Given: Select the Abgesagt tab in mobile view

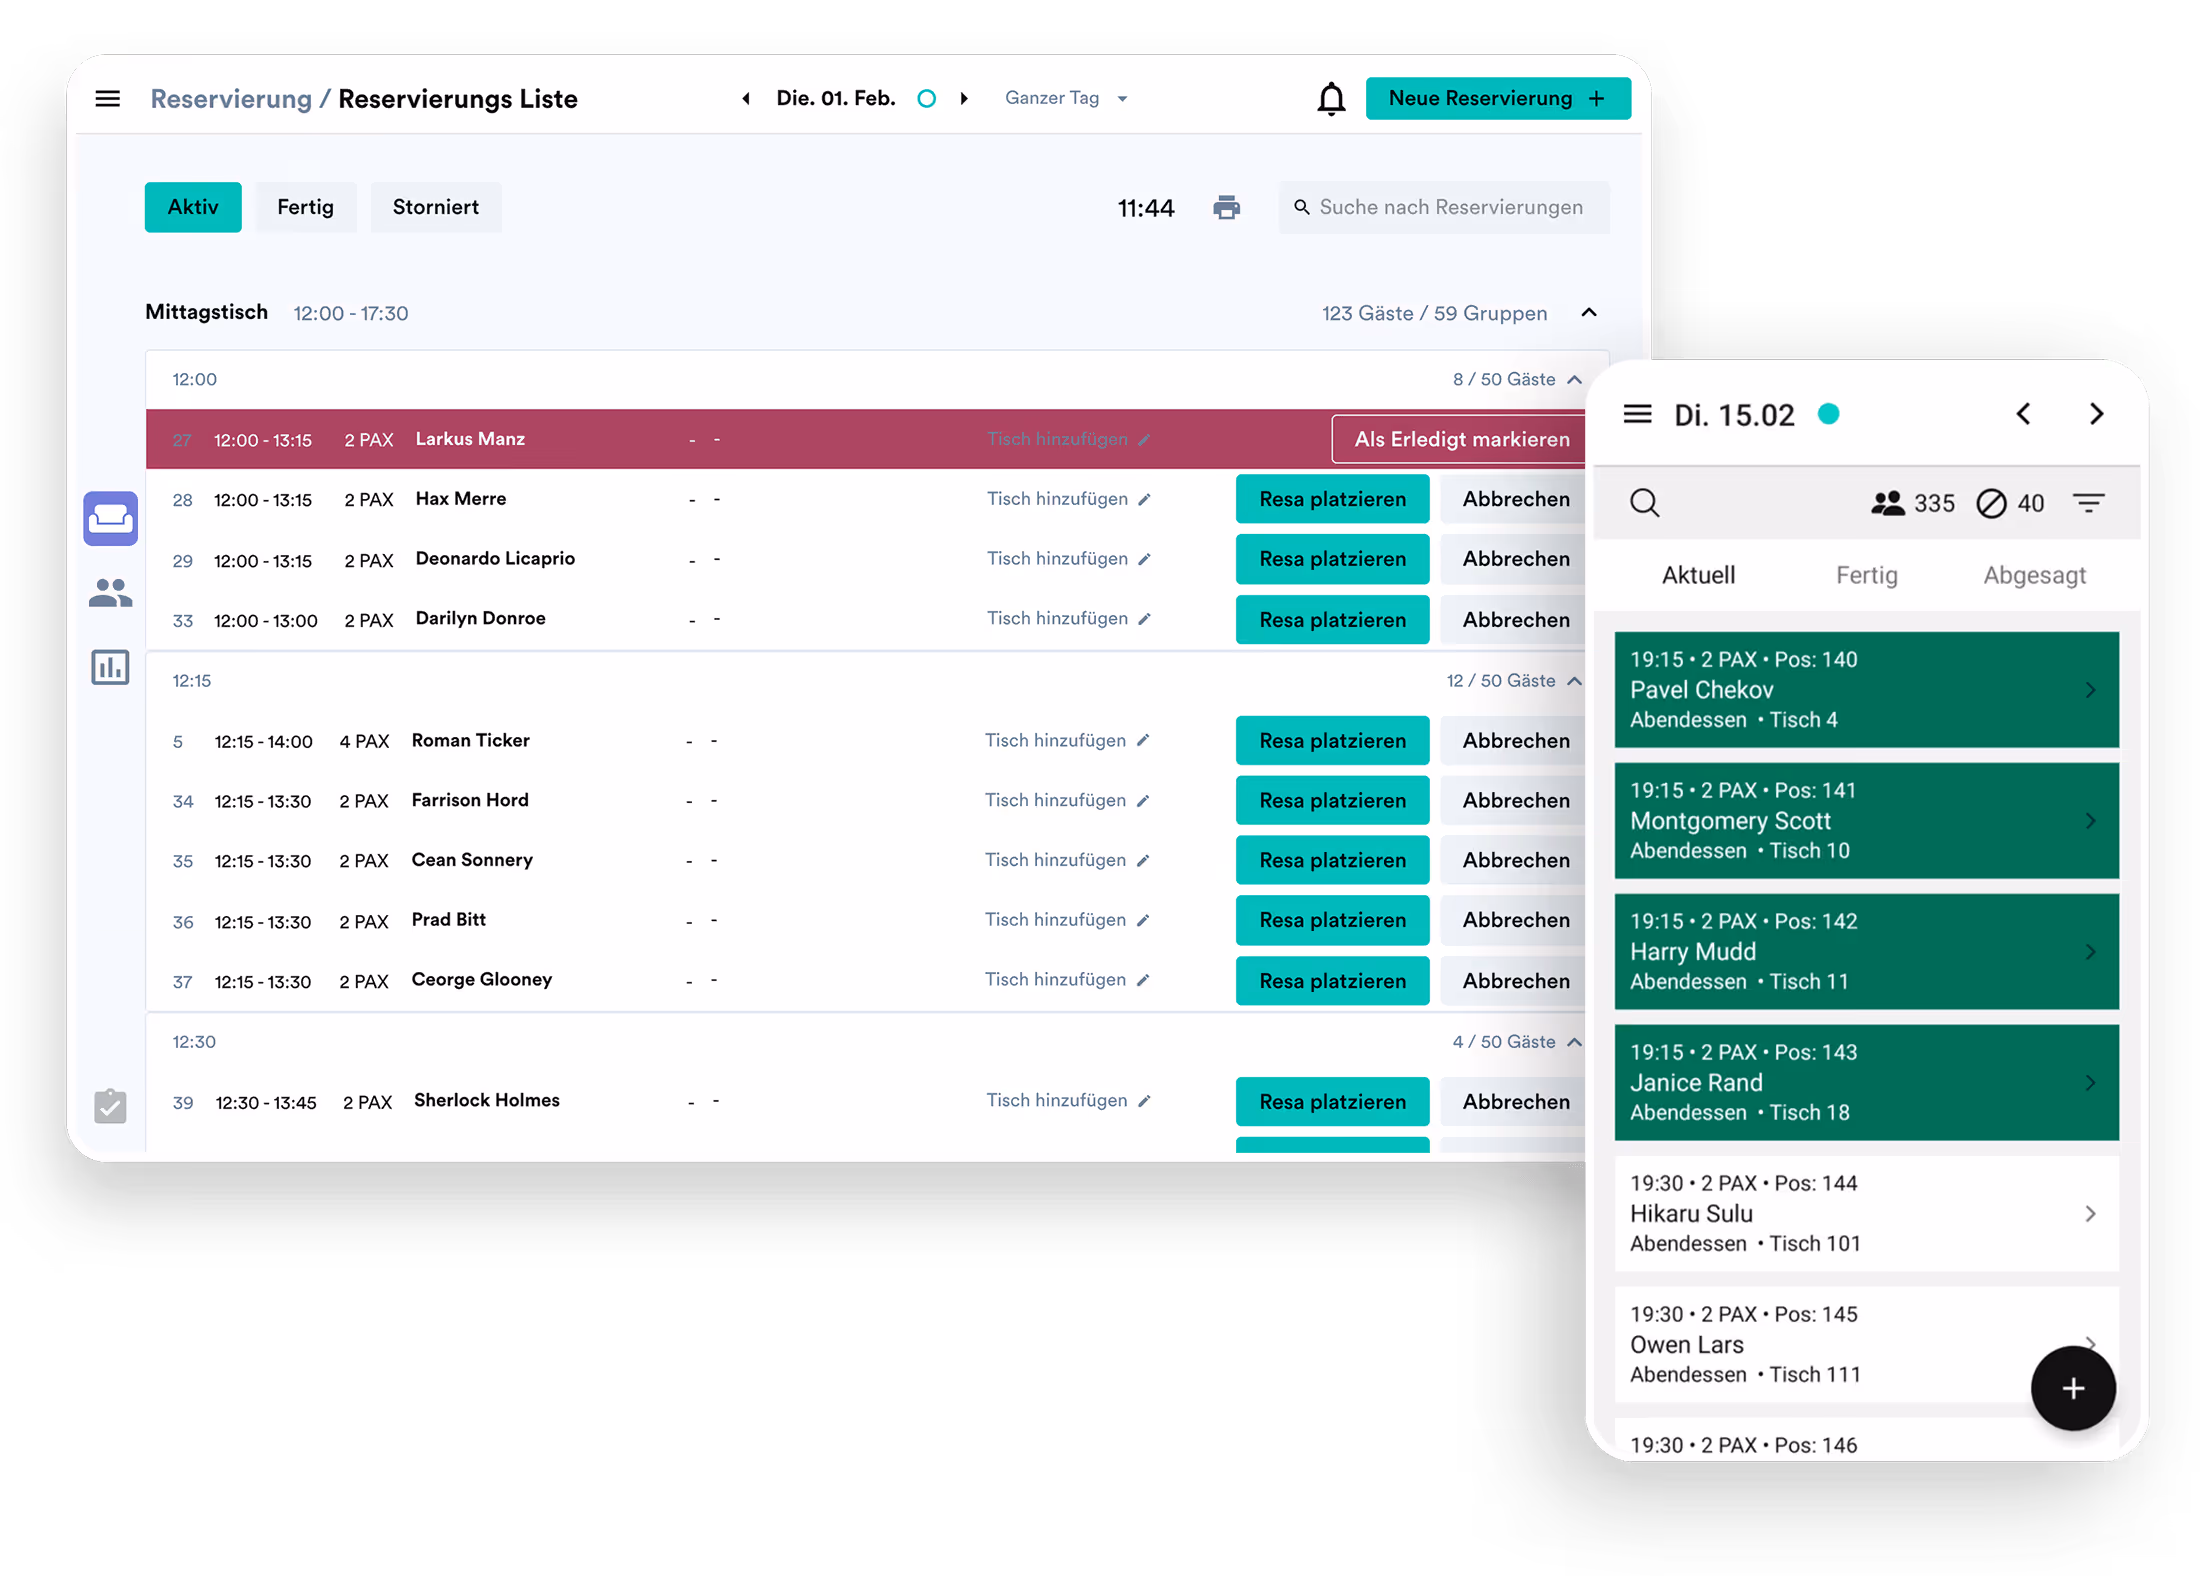Looking at the screenshot, I should [2034, 575].
